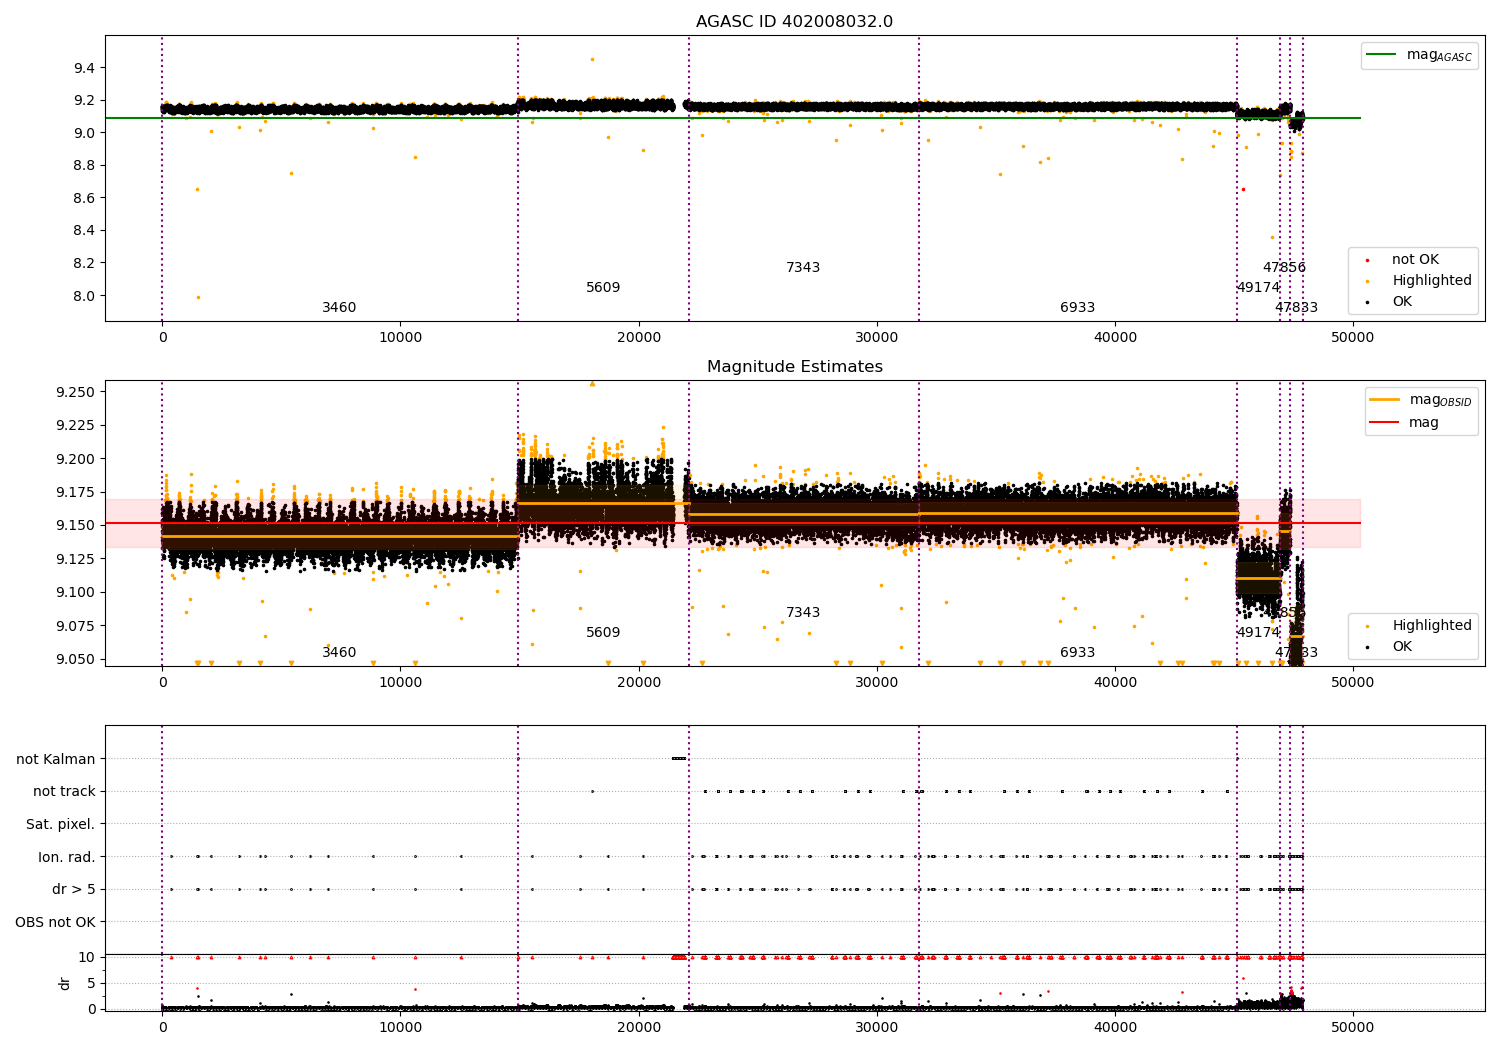Click obsid label 47856 in the top plot
The image size is (1500, 1050).
(x=1284, y=268)
